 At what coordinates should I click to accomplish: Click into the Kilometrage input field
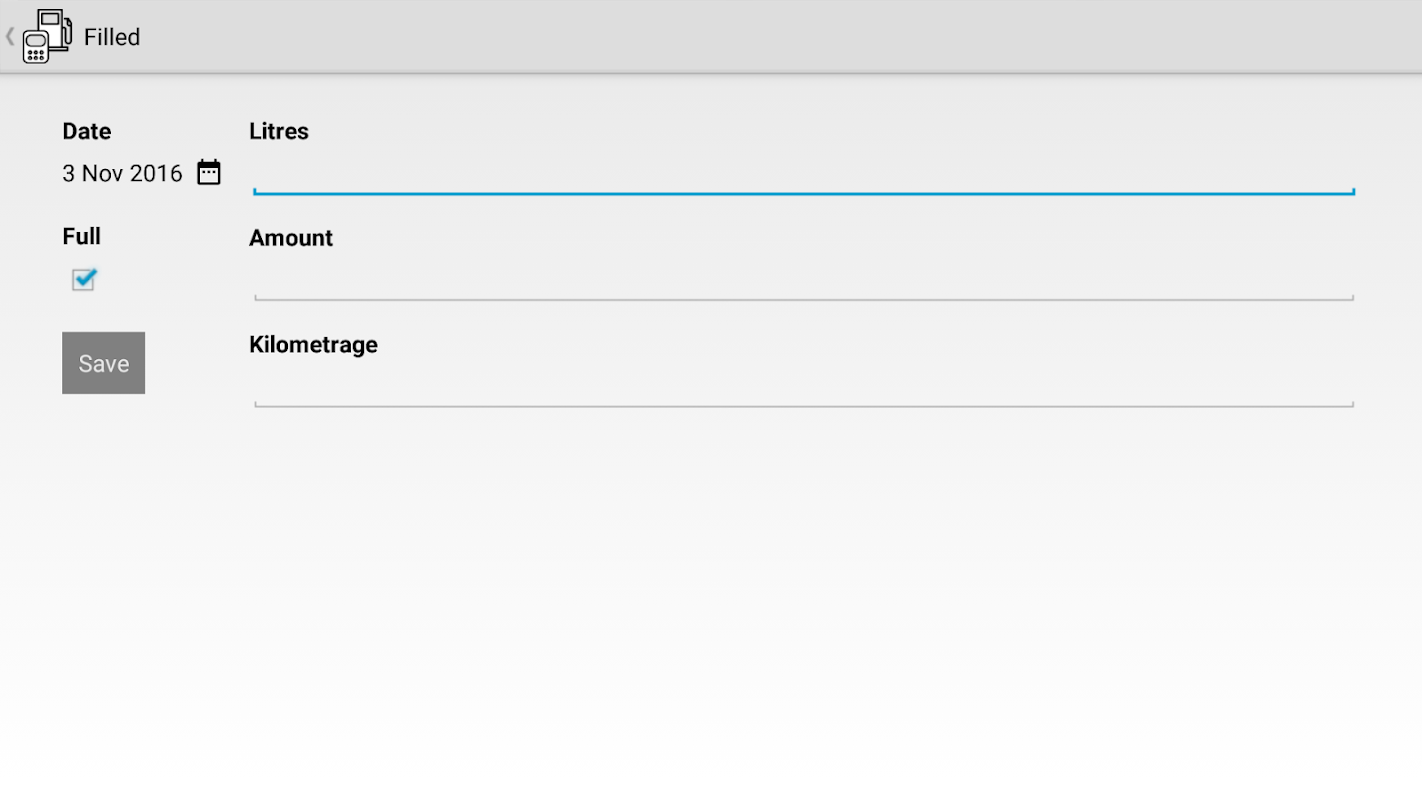[x=804, y=386]
